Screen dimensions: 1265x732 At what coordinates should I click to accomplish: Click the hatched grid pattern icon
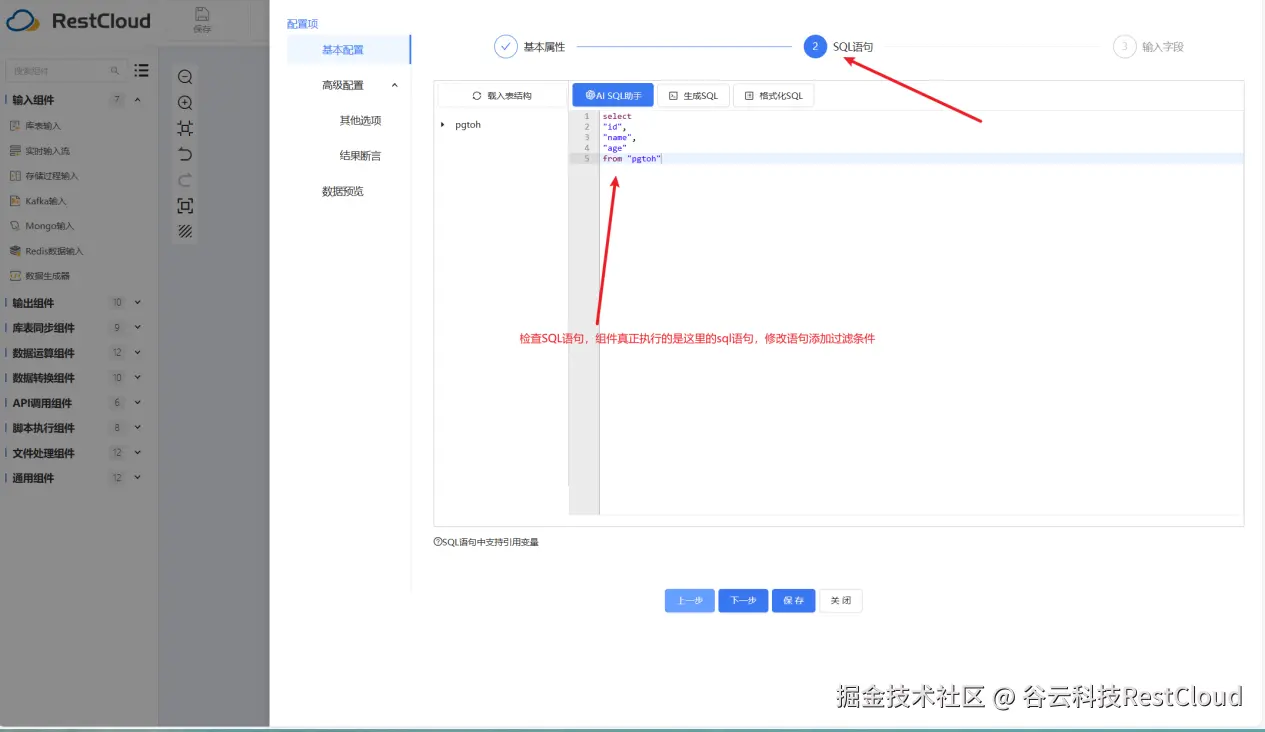click(185, 231)
